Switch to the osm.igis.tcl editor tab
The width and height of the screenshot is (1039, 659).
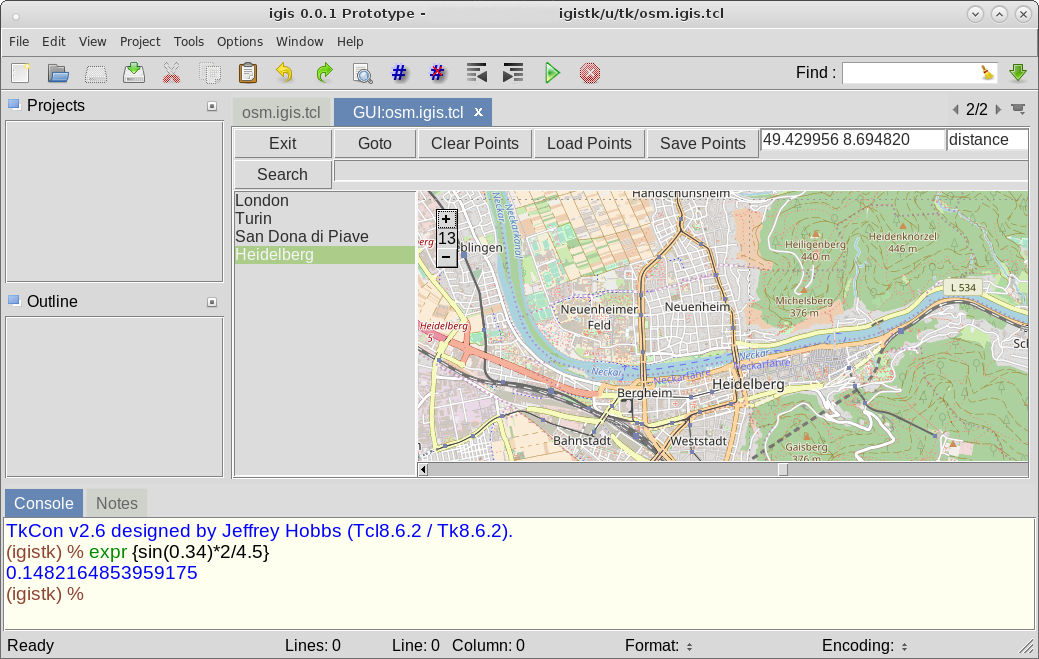[x=281, y=113]
